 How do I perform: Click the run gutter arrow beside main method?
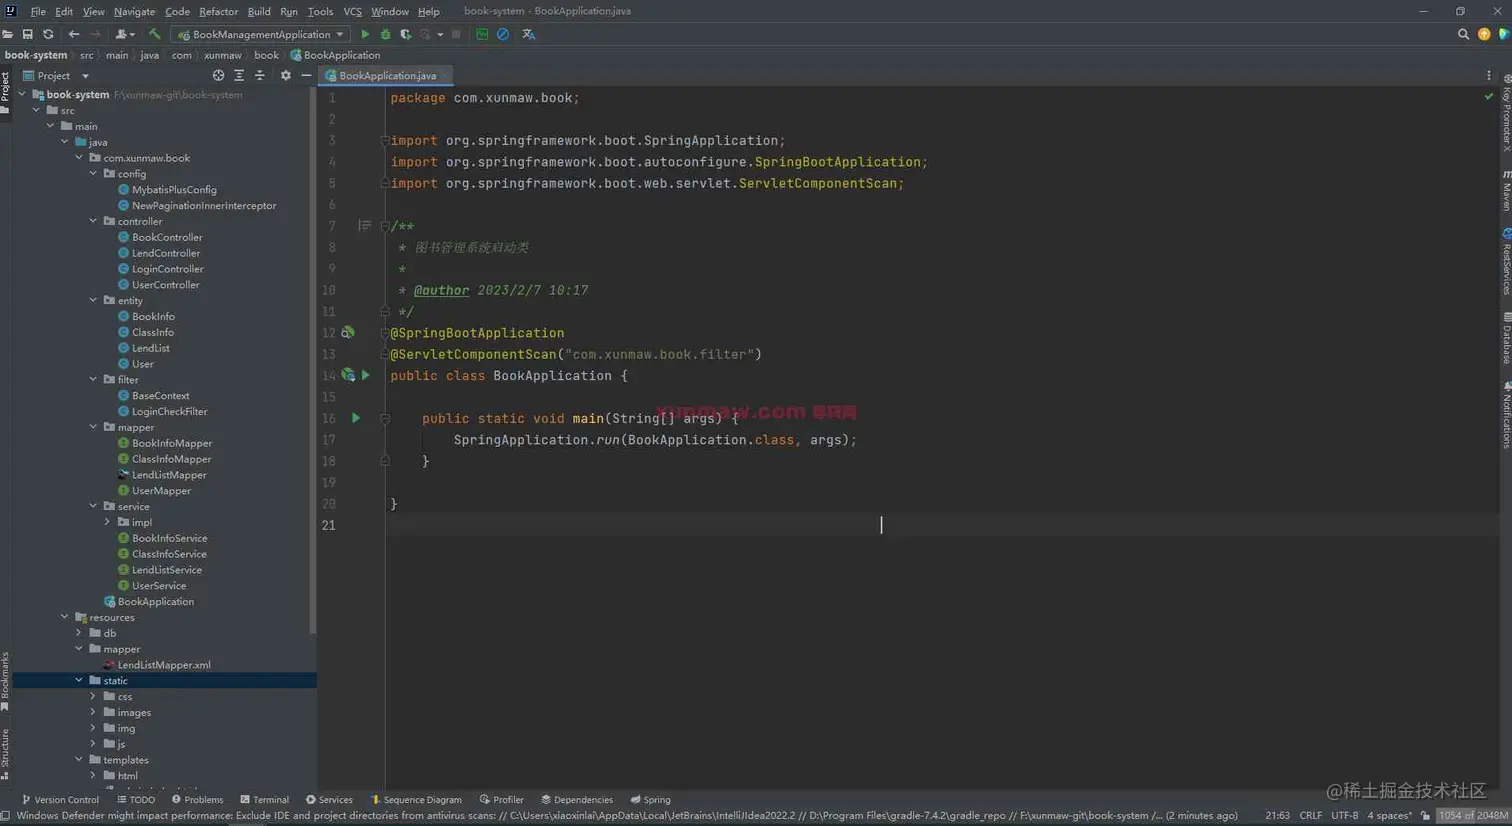(356, 418)
